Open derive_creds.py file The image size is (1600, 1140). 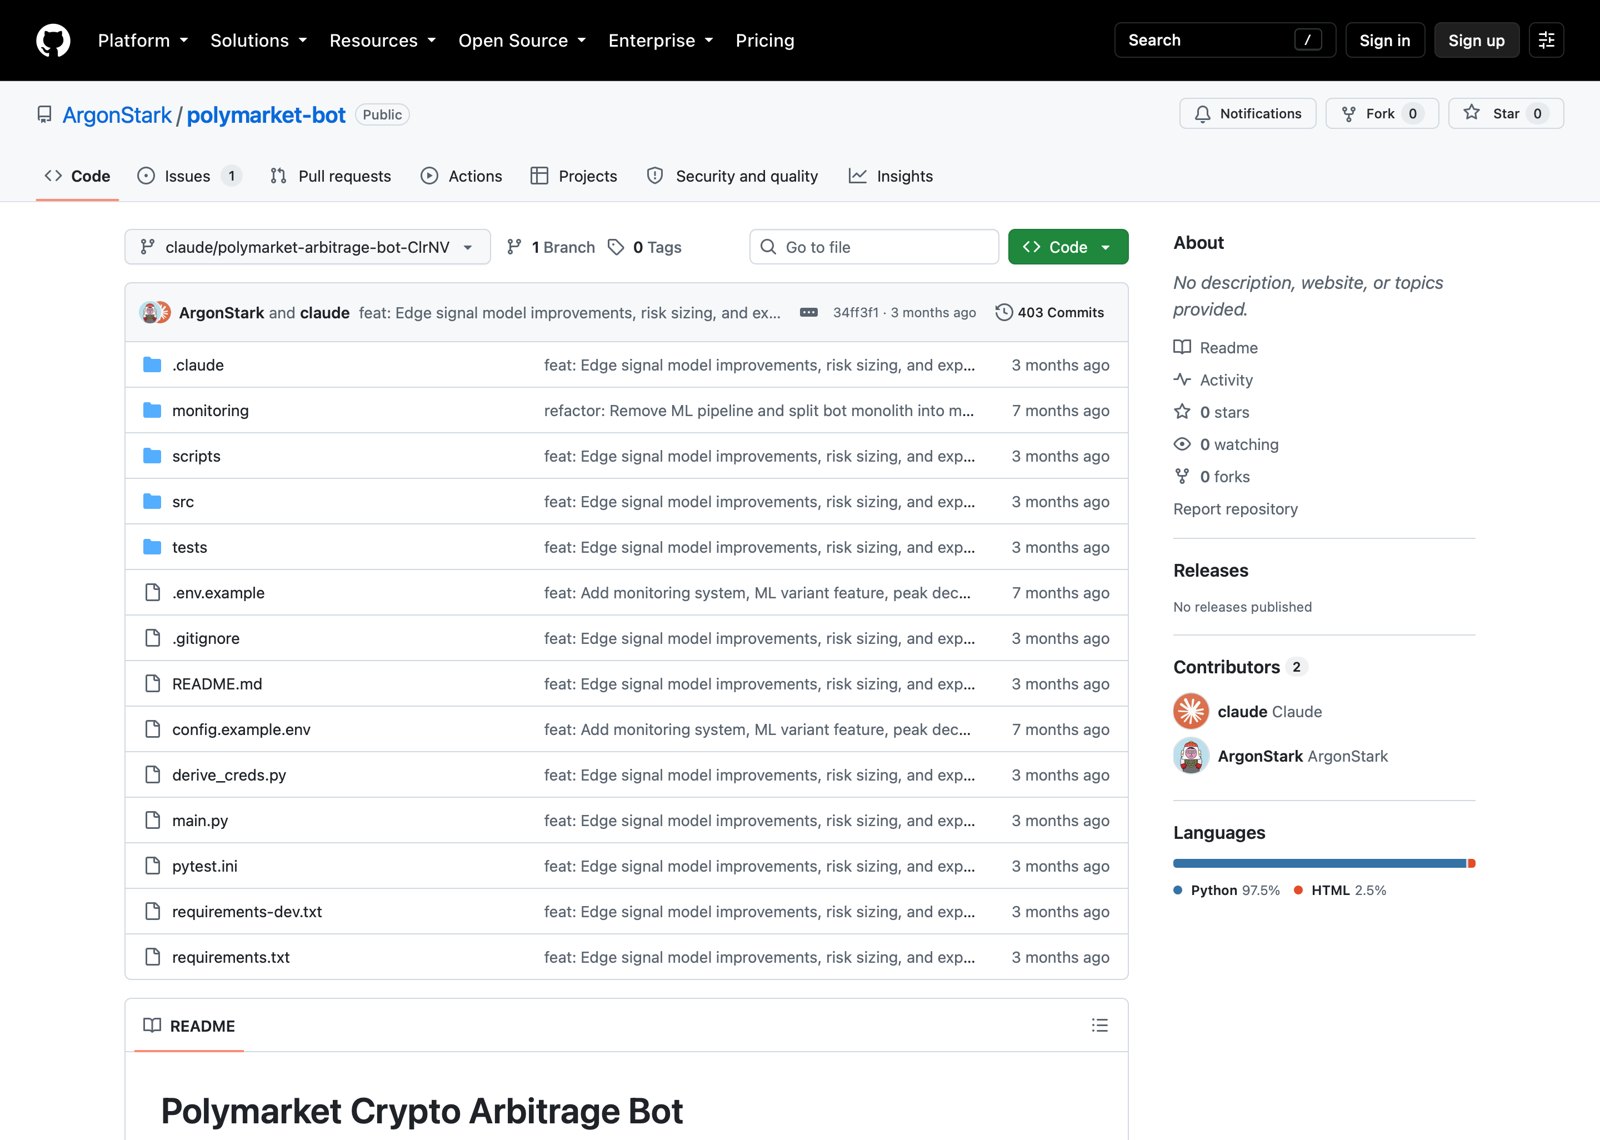point(229,775)
